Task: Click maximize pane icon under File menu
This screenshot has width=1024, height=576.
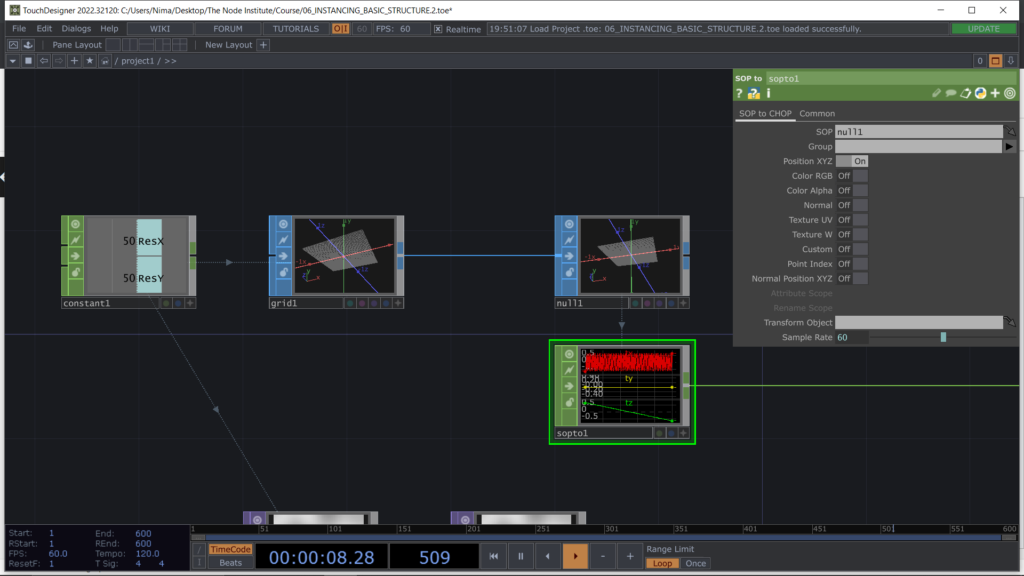Action: tap(13, 44)
